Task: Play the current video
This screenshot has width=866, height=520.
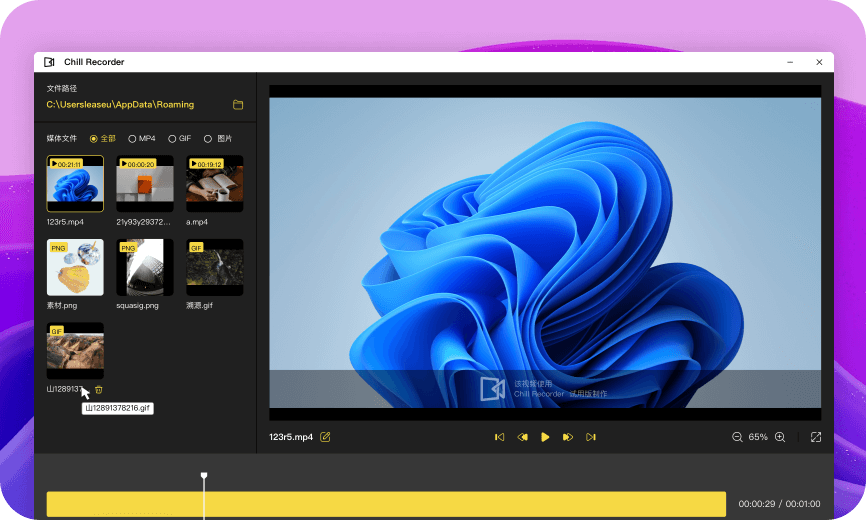Action: tap(545, 437)
